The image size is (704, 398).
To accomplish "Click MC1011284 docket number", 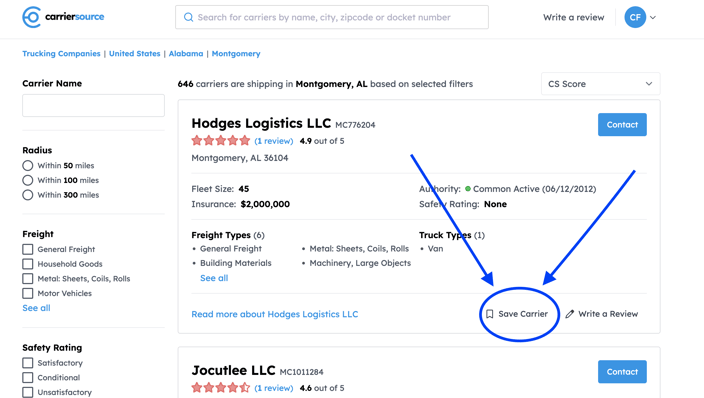I will 301,372.
